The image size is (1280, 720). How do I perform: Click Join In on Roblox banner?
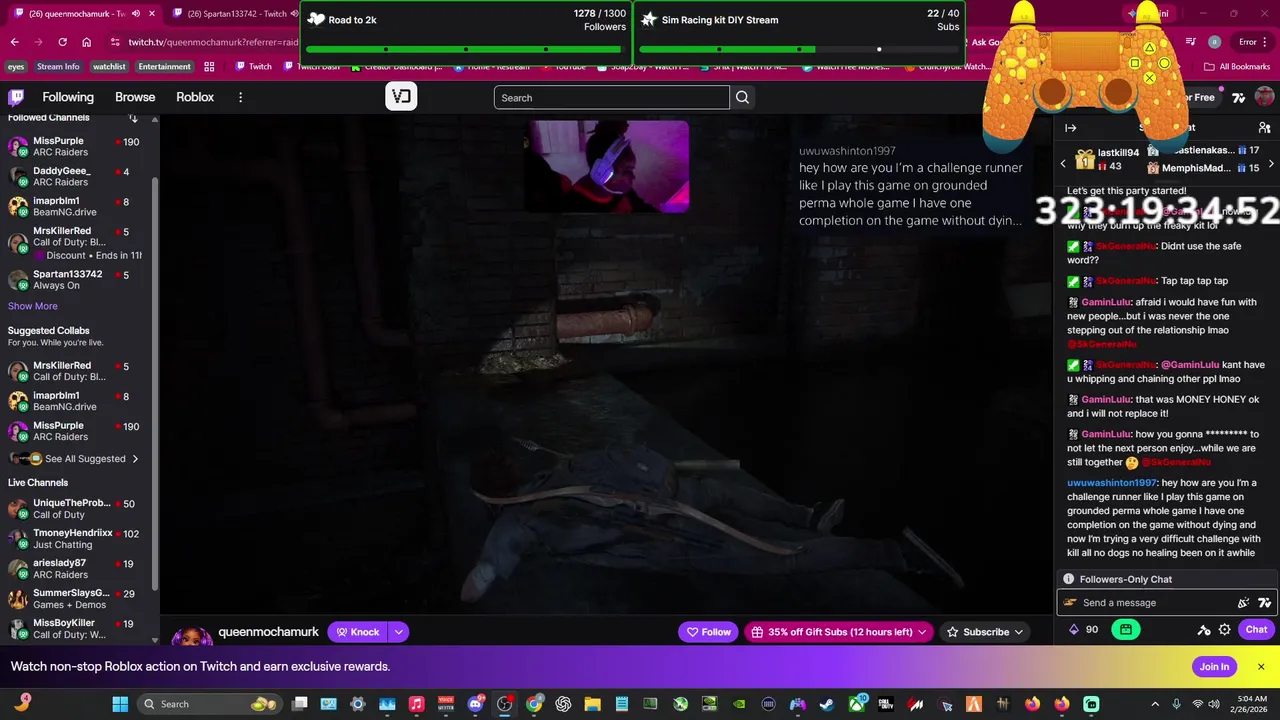tap(1214, 667)
